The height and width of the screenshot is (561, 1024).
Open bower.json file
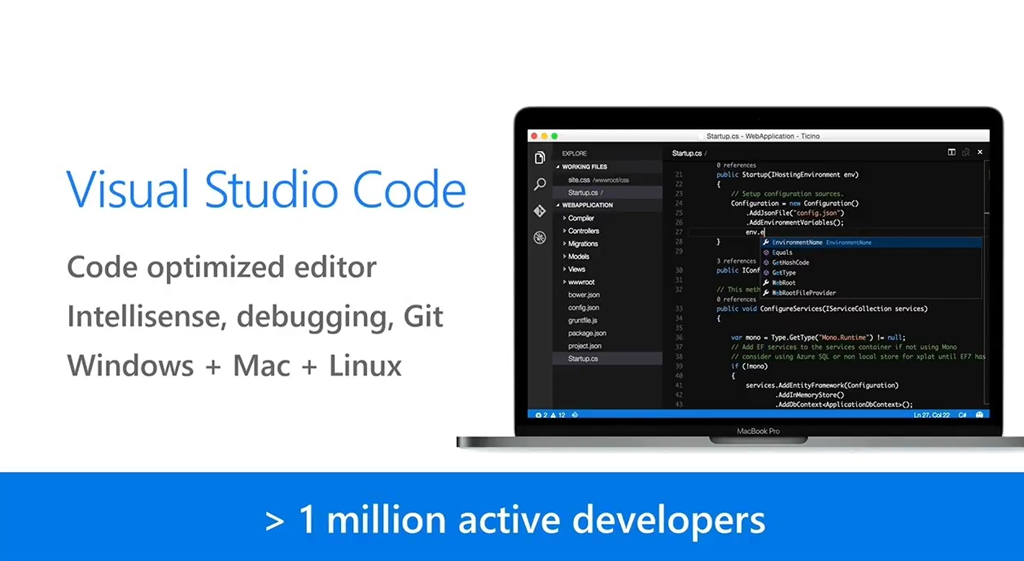point(584,295)
